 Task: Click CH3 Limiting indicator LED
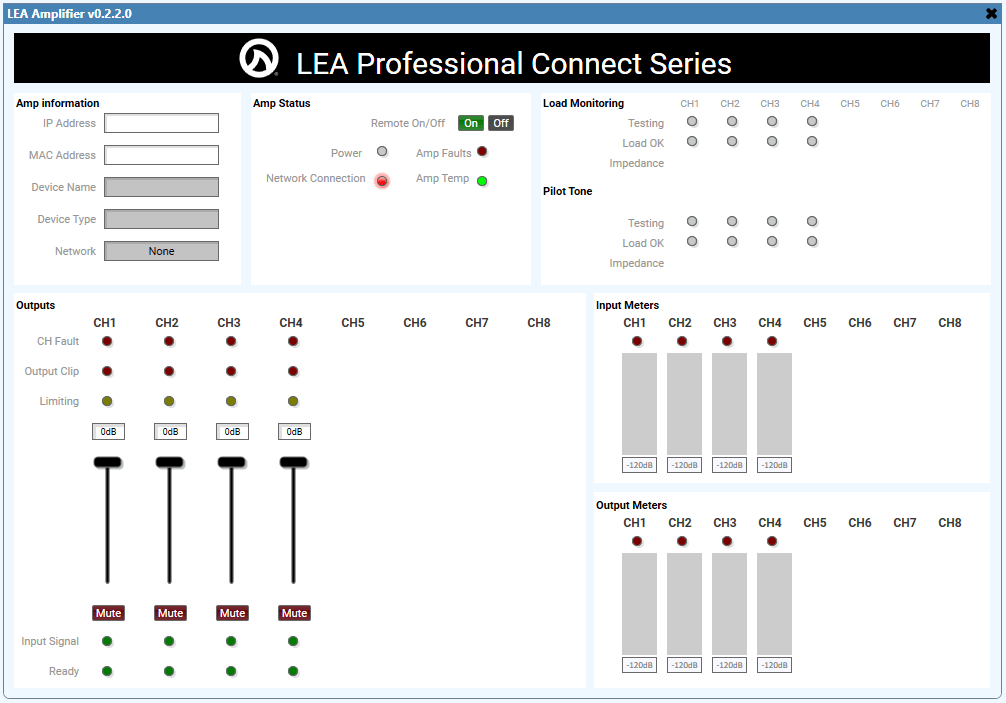click(x=231, y=402)
